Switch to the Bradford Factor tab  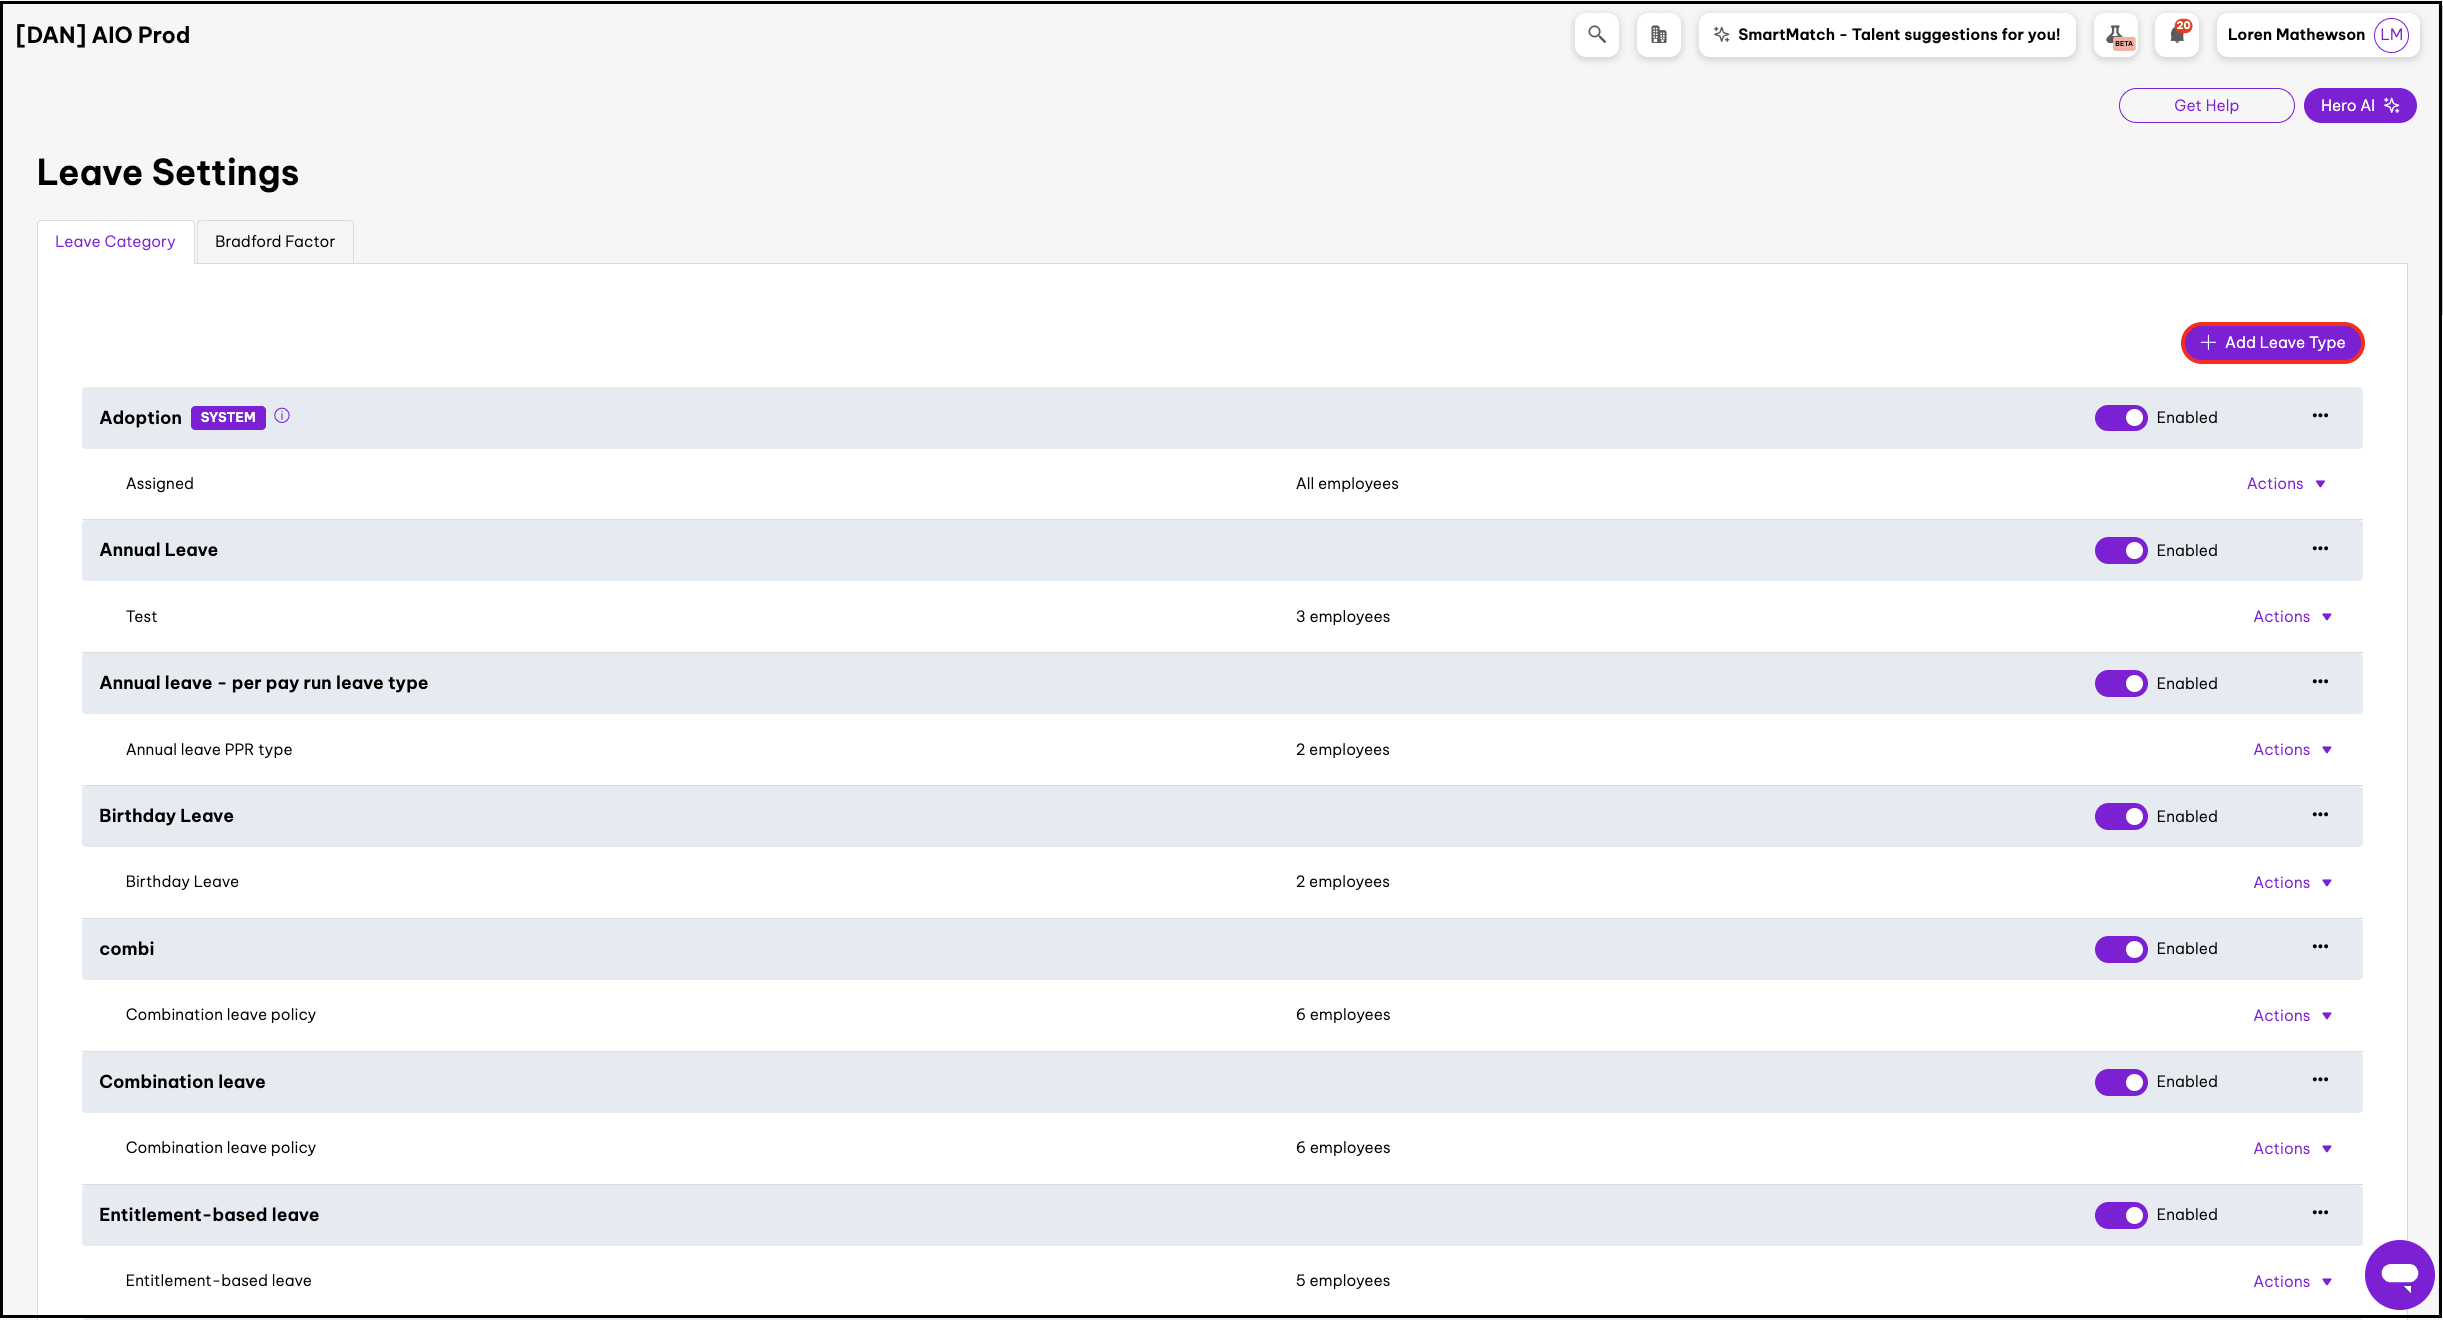point(275,242)
